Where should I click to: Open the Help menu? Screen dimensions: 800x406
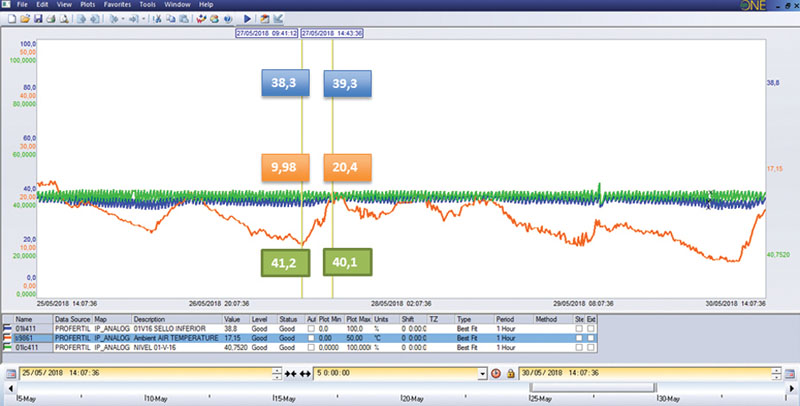[206, 5]
